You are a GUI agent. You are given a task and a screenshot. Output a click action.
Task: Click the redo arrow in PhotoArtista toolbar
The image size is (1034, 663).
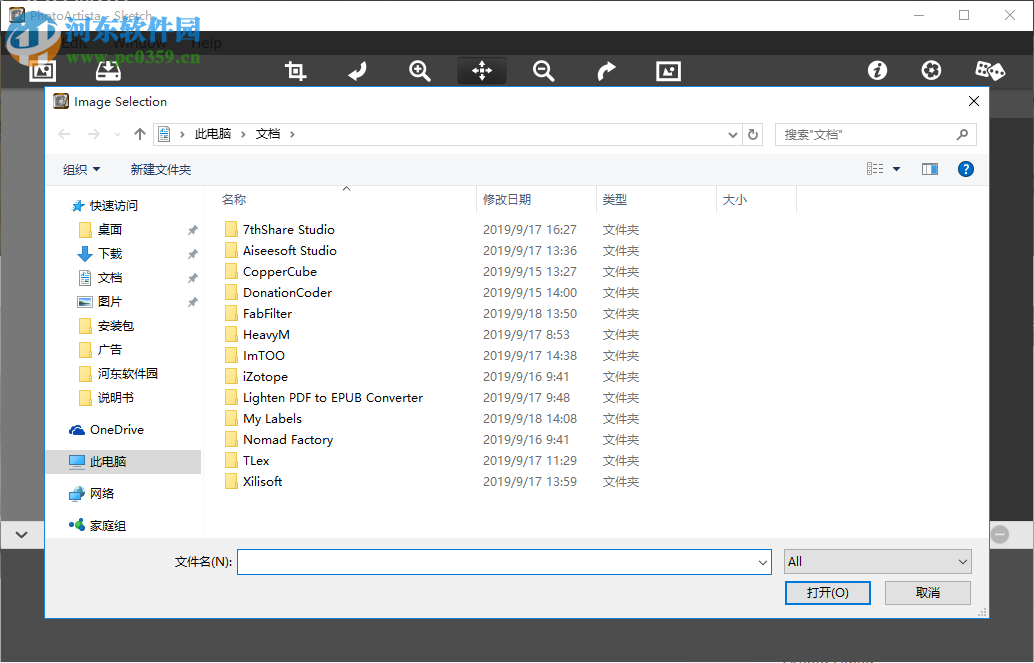pos(606,71)
